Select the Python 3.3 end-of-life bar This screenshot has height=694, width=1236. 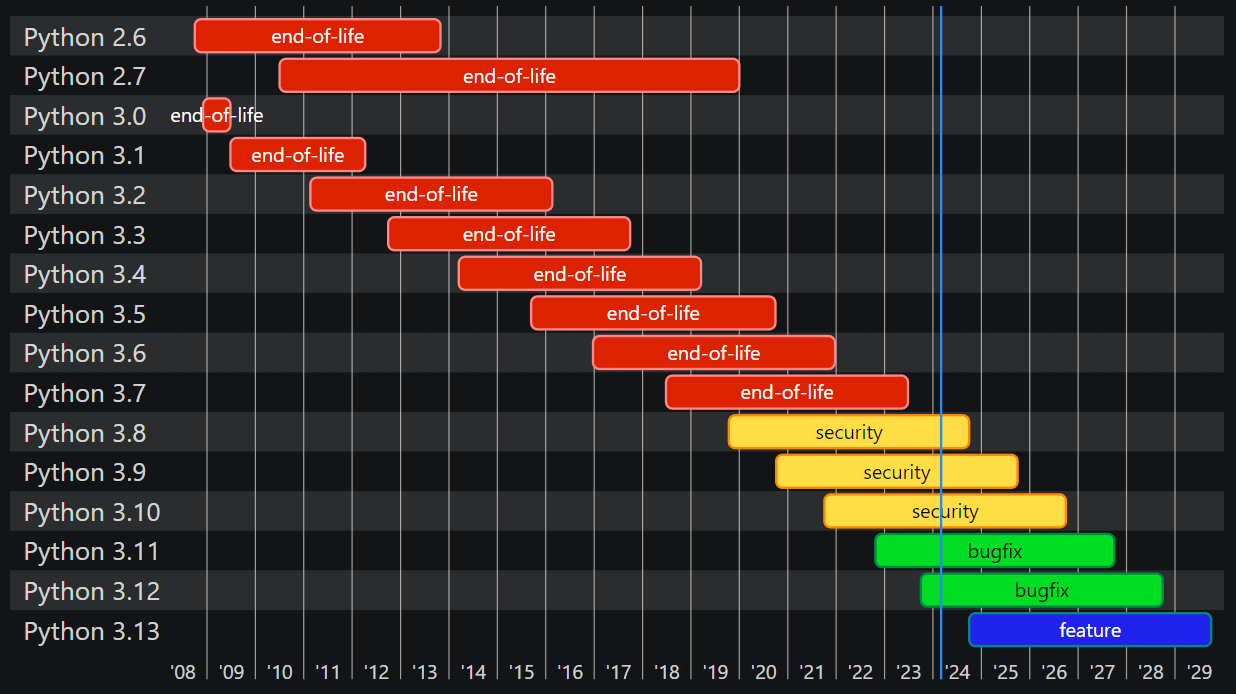click(509, 234)
